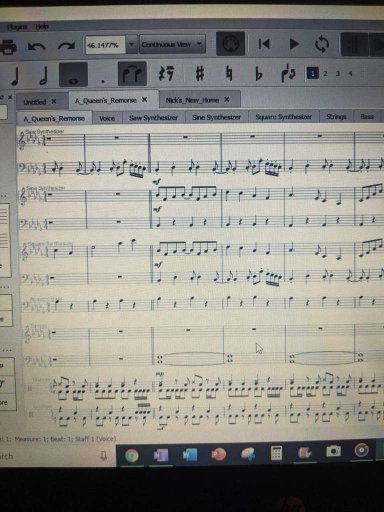This screenshot has height=512, width=384.
Task: Apply a natural accidental
Action: [x=229, y=73]
